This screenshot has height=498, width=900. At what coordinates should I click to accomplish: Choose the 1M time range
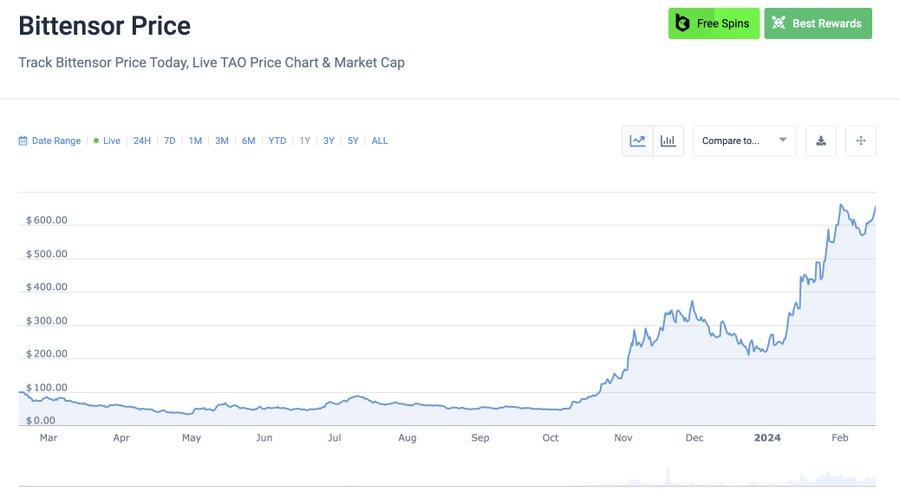coord(195,141)
